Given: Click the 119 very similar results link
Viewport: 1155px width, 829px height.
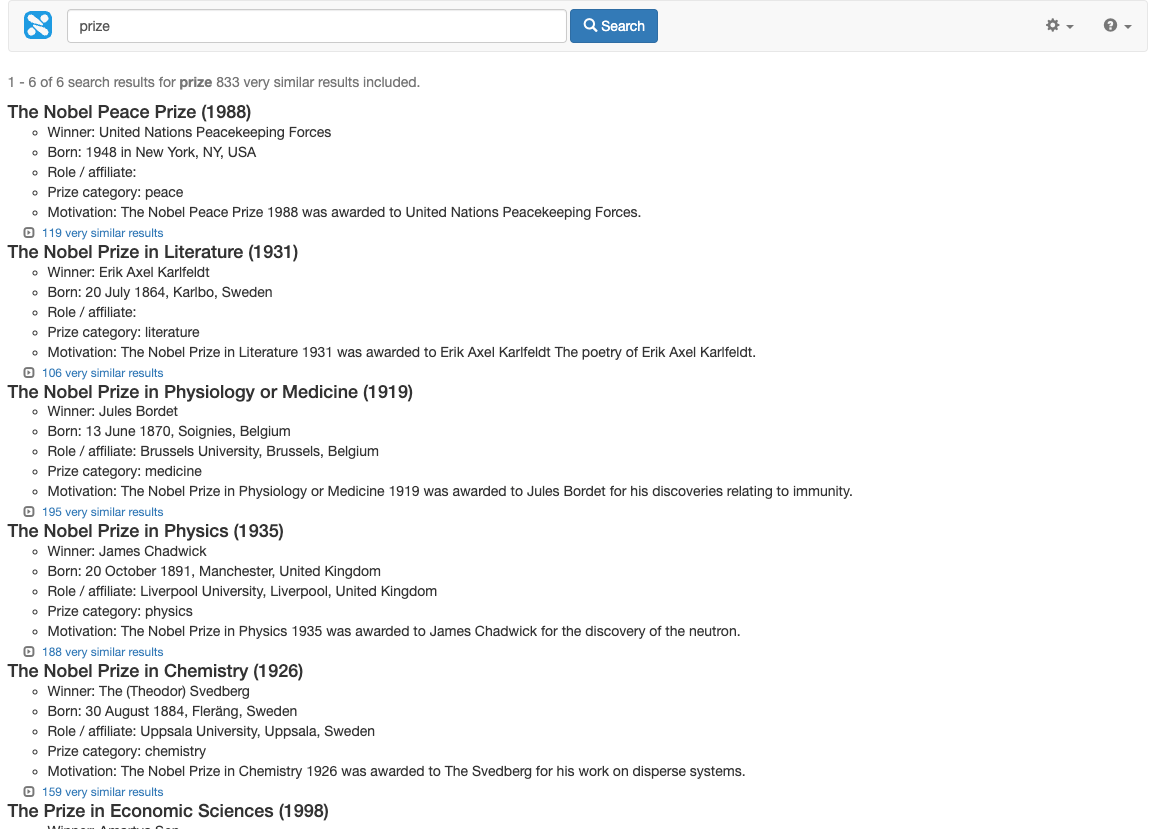Looking at the screenshot, I should point(102,232).
